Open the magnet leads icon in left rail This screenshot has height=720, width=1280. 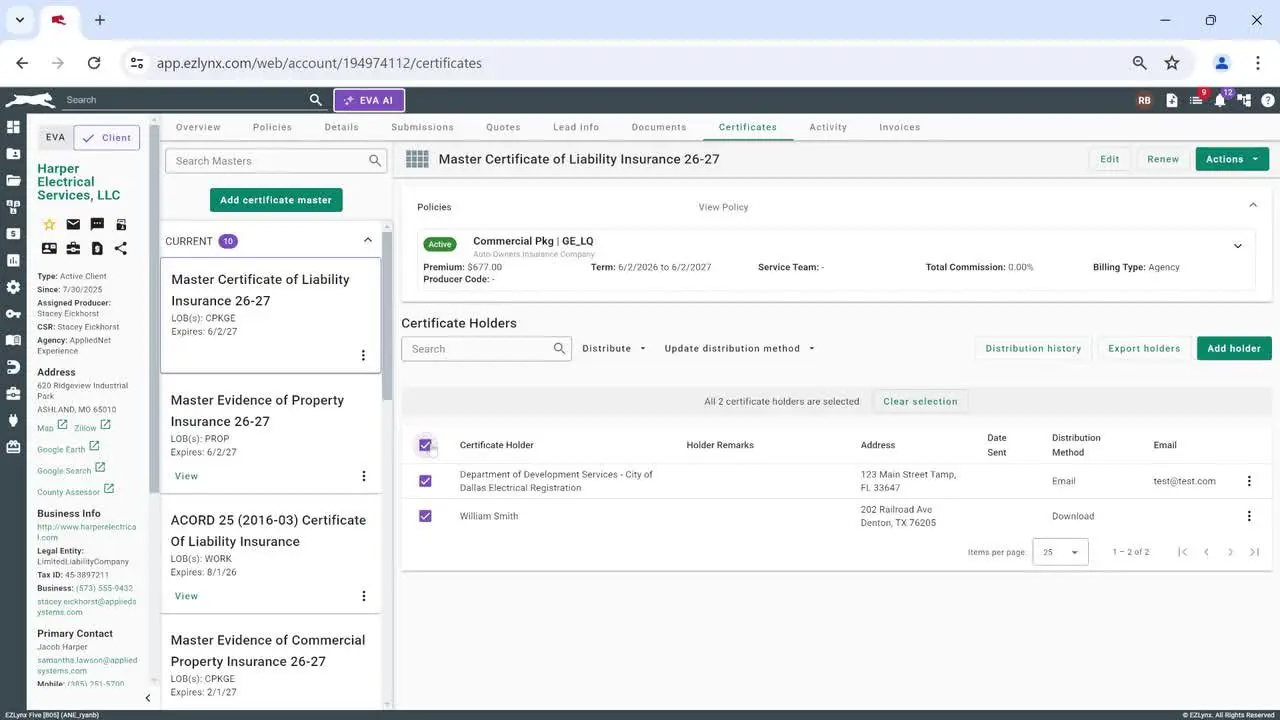(13, 367)
